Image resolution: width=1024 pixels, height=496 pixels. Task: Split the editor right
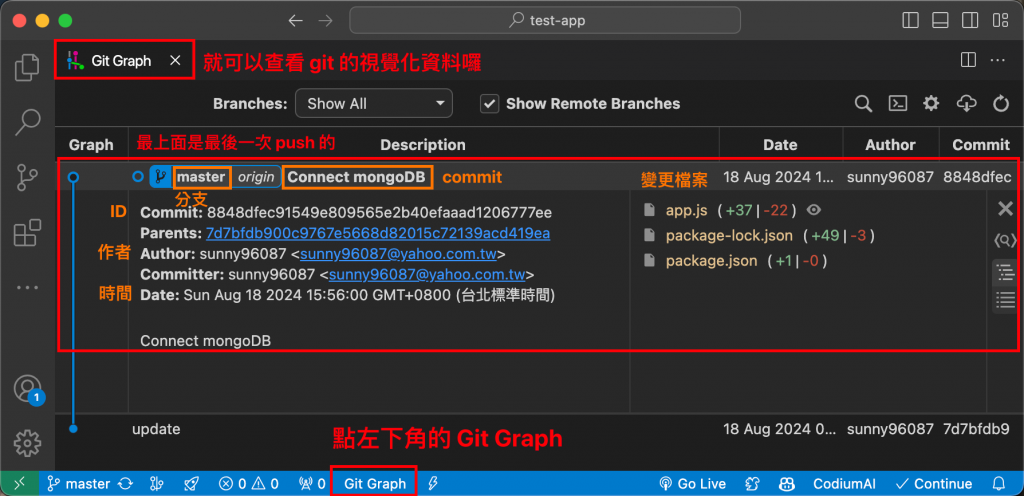click(x=968, y=60)
